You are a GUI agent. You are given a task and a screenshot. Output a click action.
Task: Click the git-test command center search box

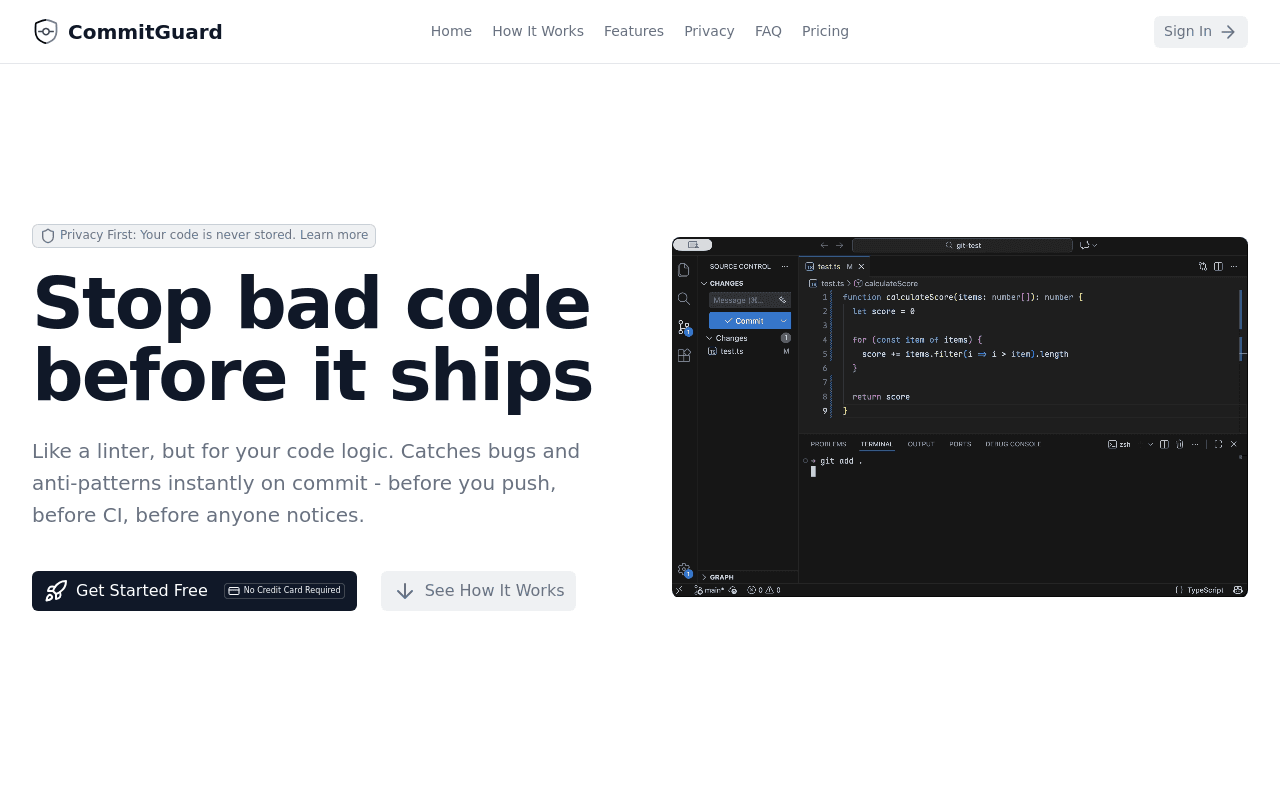coord(962,245)
